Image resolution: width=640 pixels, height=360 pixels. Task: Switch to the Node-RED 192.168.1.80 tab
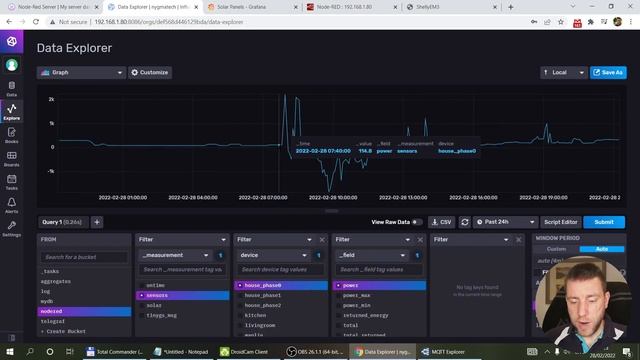(352, 7)
